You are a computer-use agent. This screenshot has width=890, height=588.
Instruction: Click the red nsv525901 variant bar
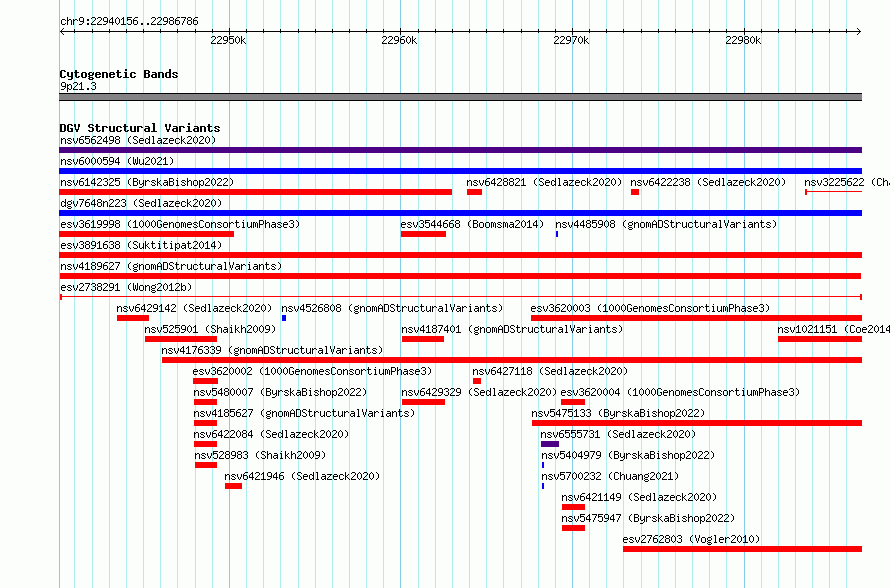tap(181, 339)
